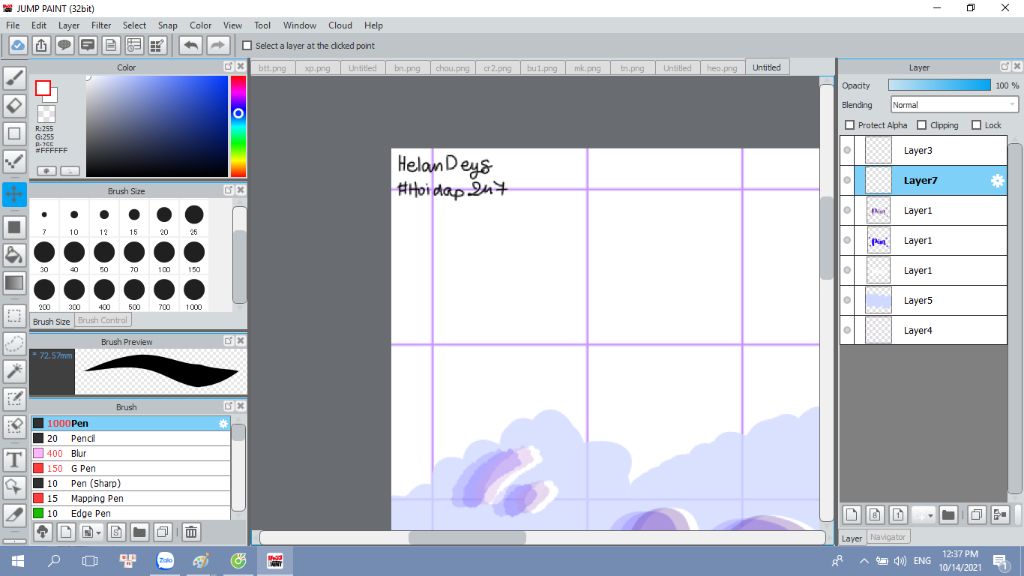Open Pen brush settings gear
The image size is (1024, 576).
[223, 424]
